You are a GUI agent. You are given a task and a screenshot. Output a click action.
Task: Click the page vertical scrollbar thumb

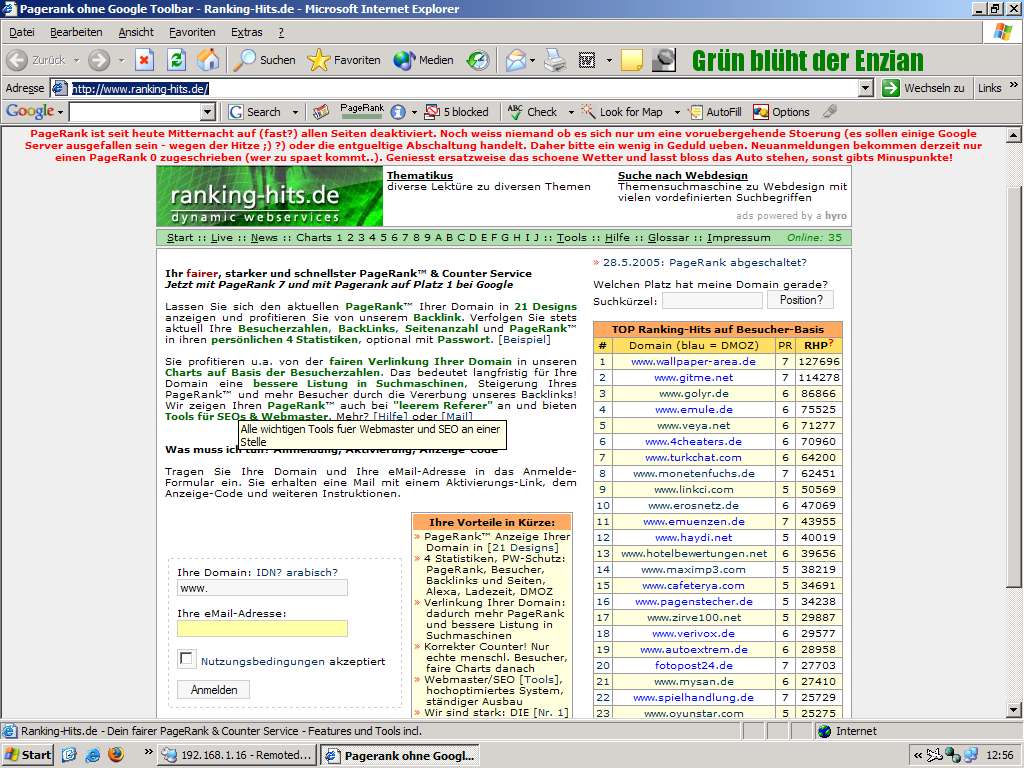coord(1013,385)
